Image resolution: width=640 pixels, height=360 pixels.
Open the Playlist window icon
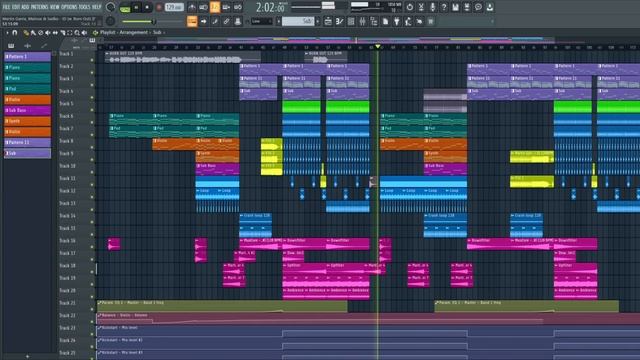(x=328, y=21)
